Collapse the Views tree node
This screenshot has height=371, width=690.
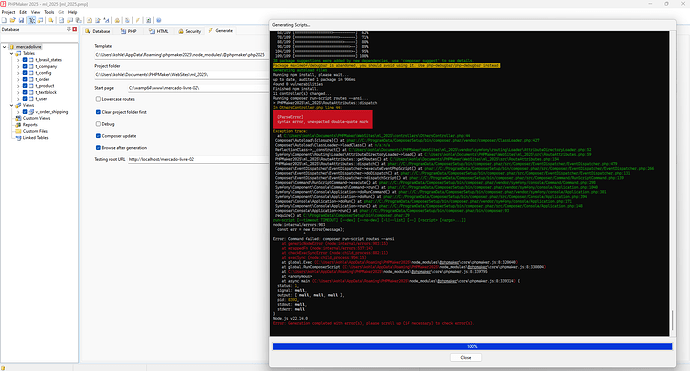coord(11,105)
